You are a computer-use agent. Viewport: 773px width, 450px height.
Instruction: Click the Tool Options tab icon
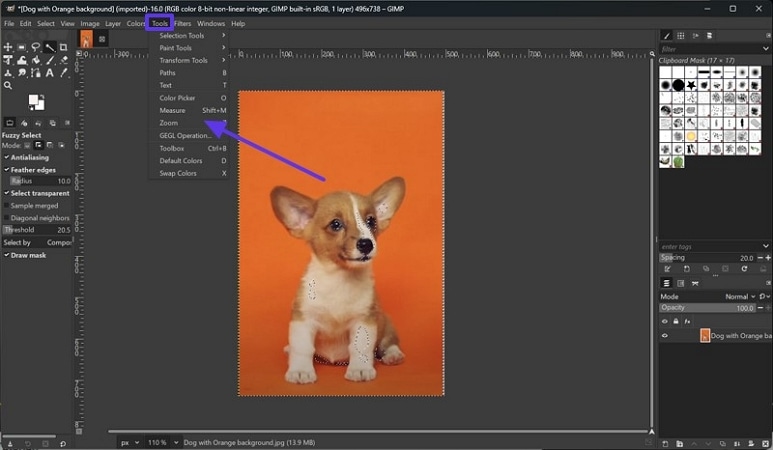tap(10, 123)
